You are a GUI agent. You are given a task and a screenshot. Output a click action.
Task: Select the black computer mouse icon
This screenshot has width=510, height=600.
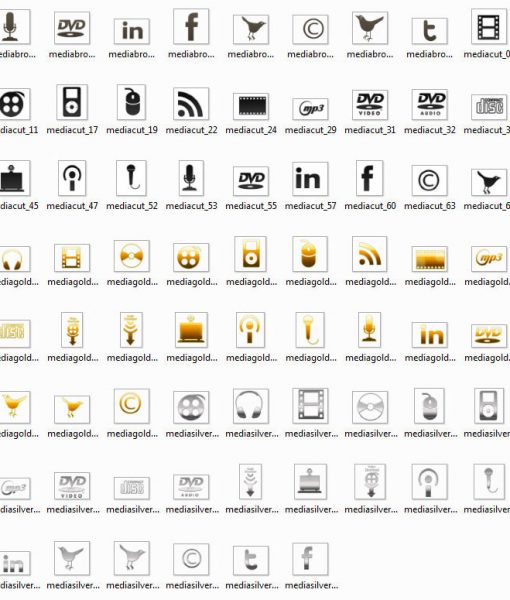click(132, 102)
